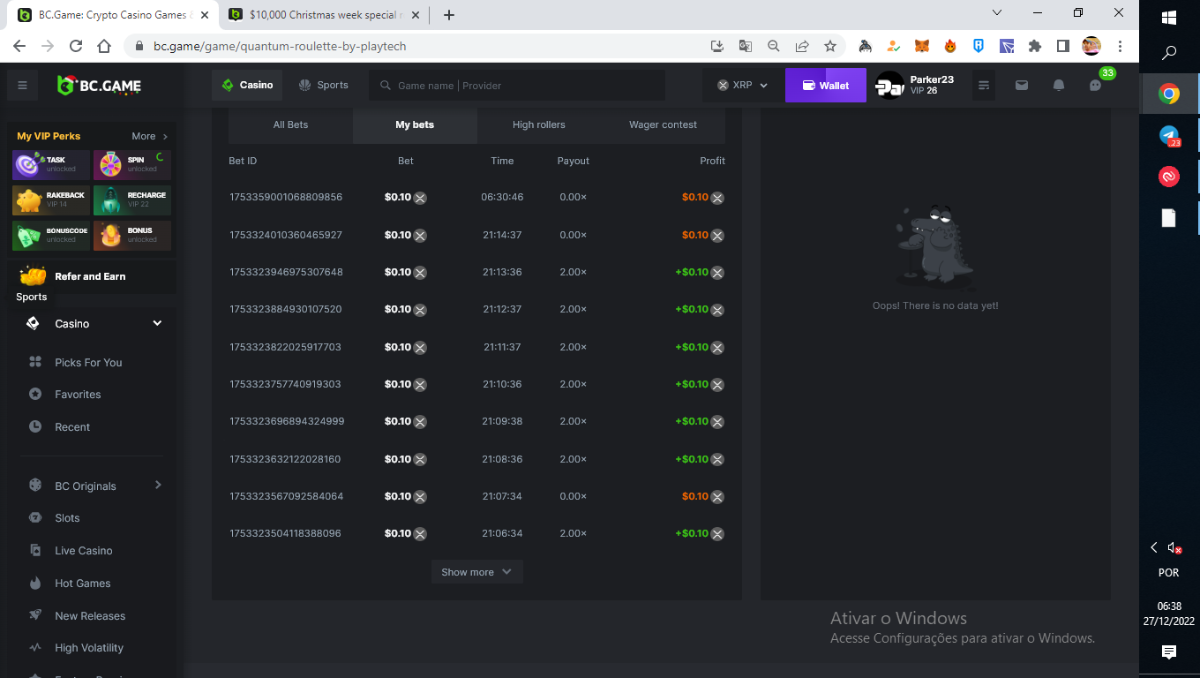The width and height of the screenshot is (1200, 678).
Task: Open the Refer and Earn link
Action: [90, 276]
